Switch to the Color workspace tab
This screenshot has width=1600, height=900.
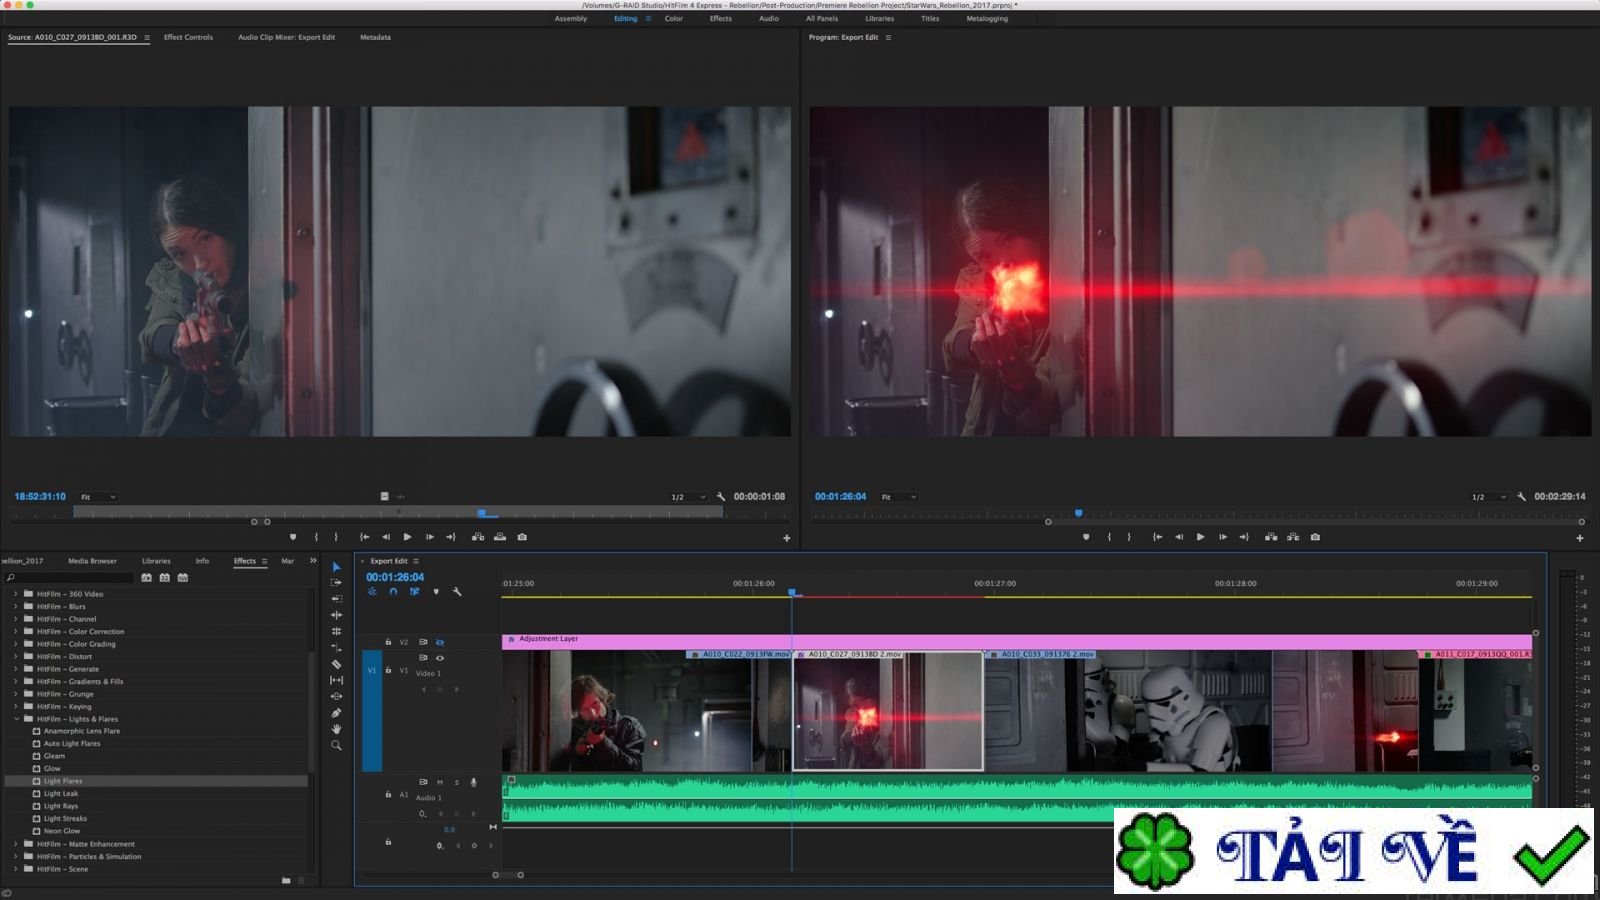tap(672, 18)
